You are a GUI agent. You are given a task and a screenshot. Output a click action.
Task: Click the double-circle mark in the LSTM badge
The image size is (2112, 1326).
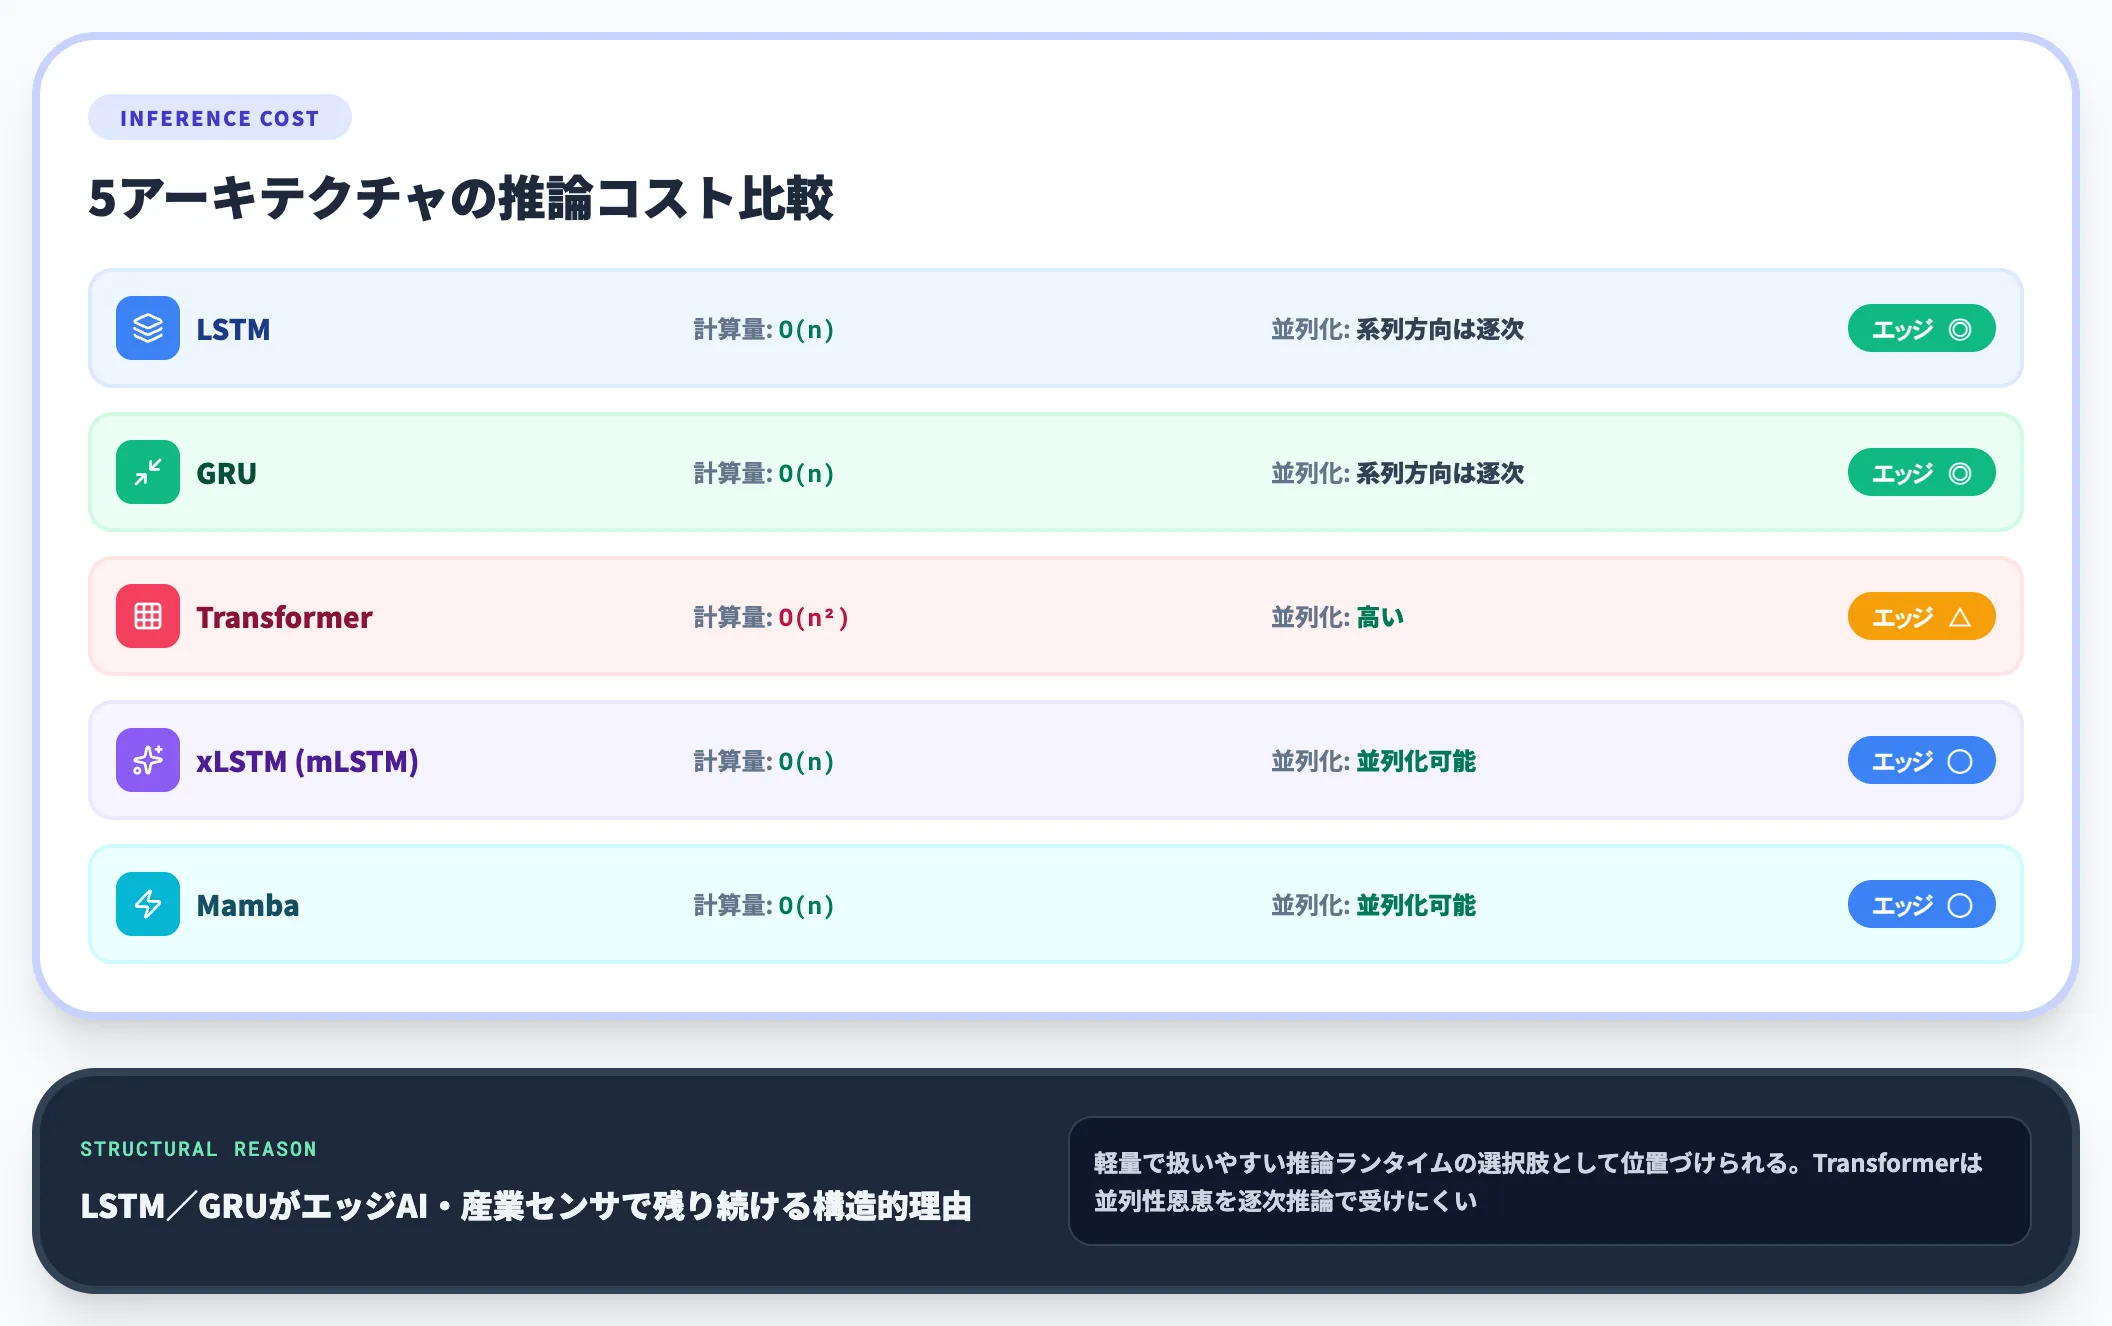[x=1960, y=329]
